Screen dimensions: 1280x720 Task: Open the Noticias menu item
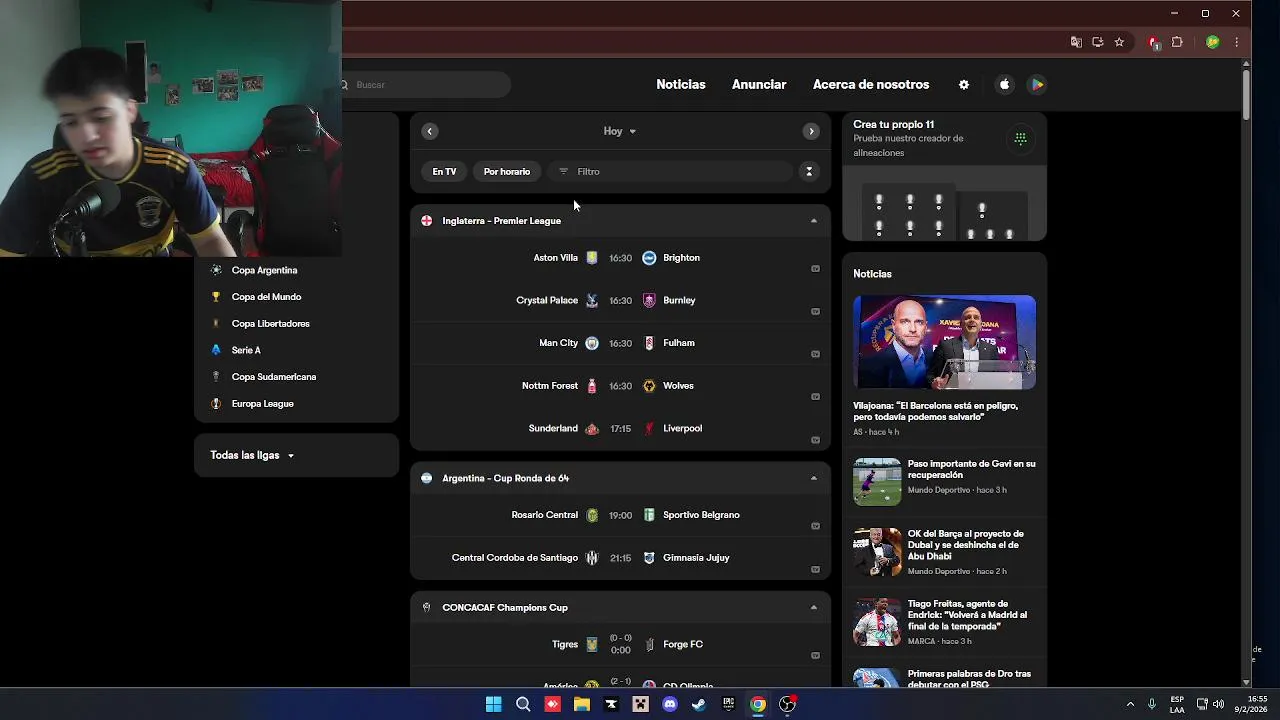pyautogui.click(x=681, y=85)
